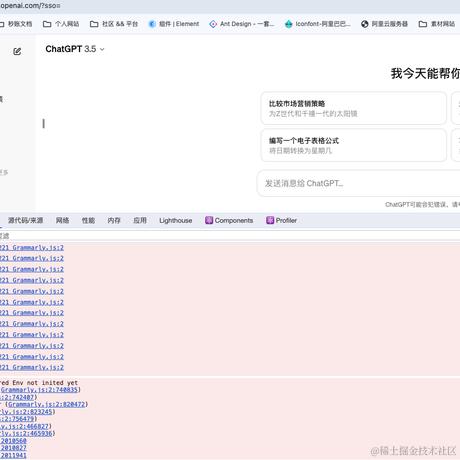This screenshot has width=460, height=460.
Task: Select the 我今天能帮你 heading text
Action: pyautogui.click(x=425, y=73)
